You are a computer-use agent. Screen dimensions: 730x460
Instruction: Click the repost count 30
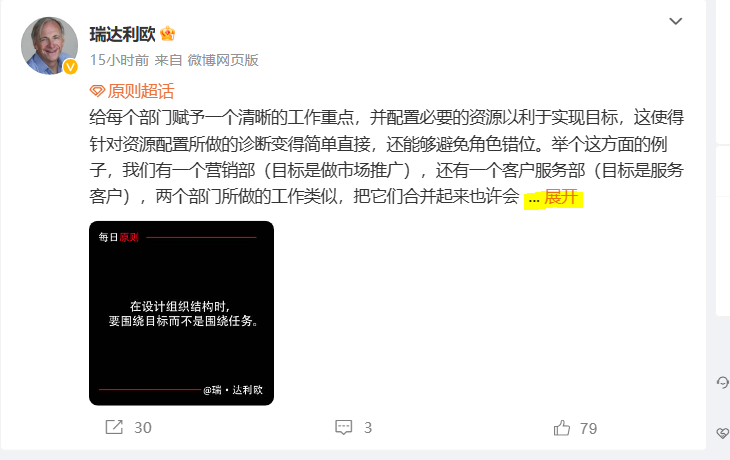[143, 427]
